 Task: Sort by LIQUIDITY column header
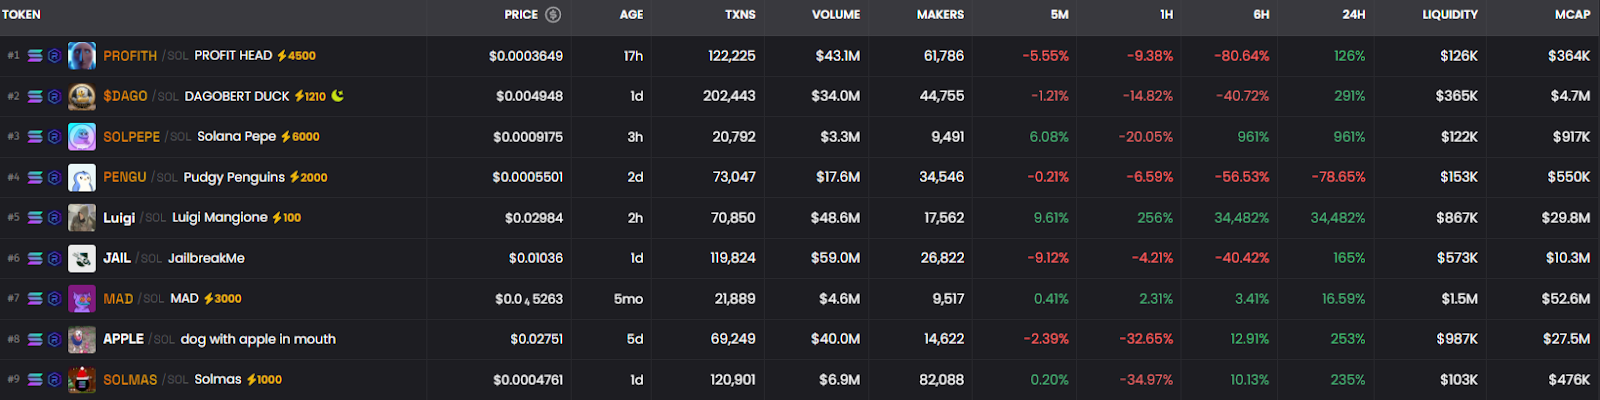[x=1449, y=15]
